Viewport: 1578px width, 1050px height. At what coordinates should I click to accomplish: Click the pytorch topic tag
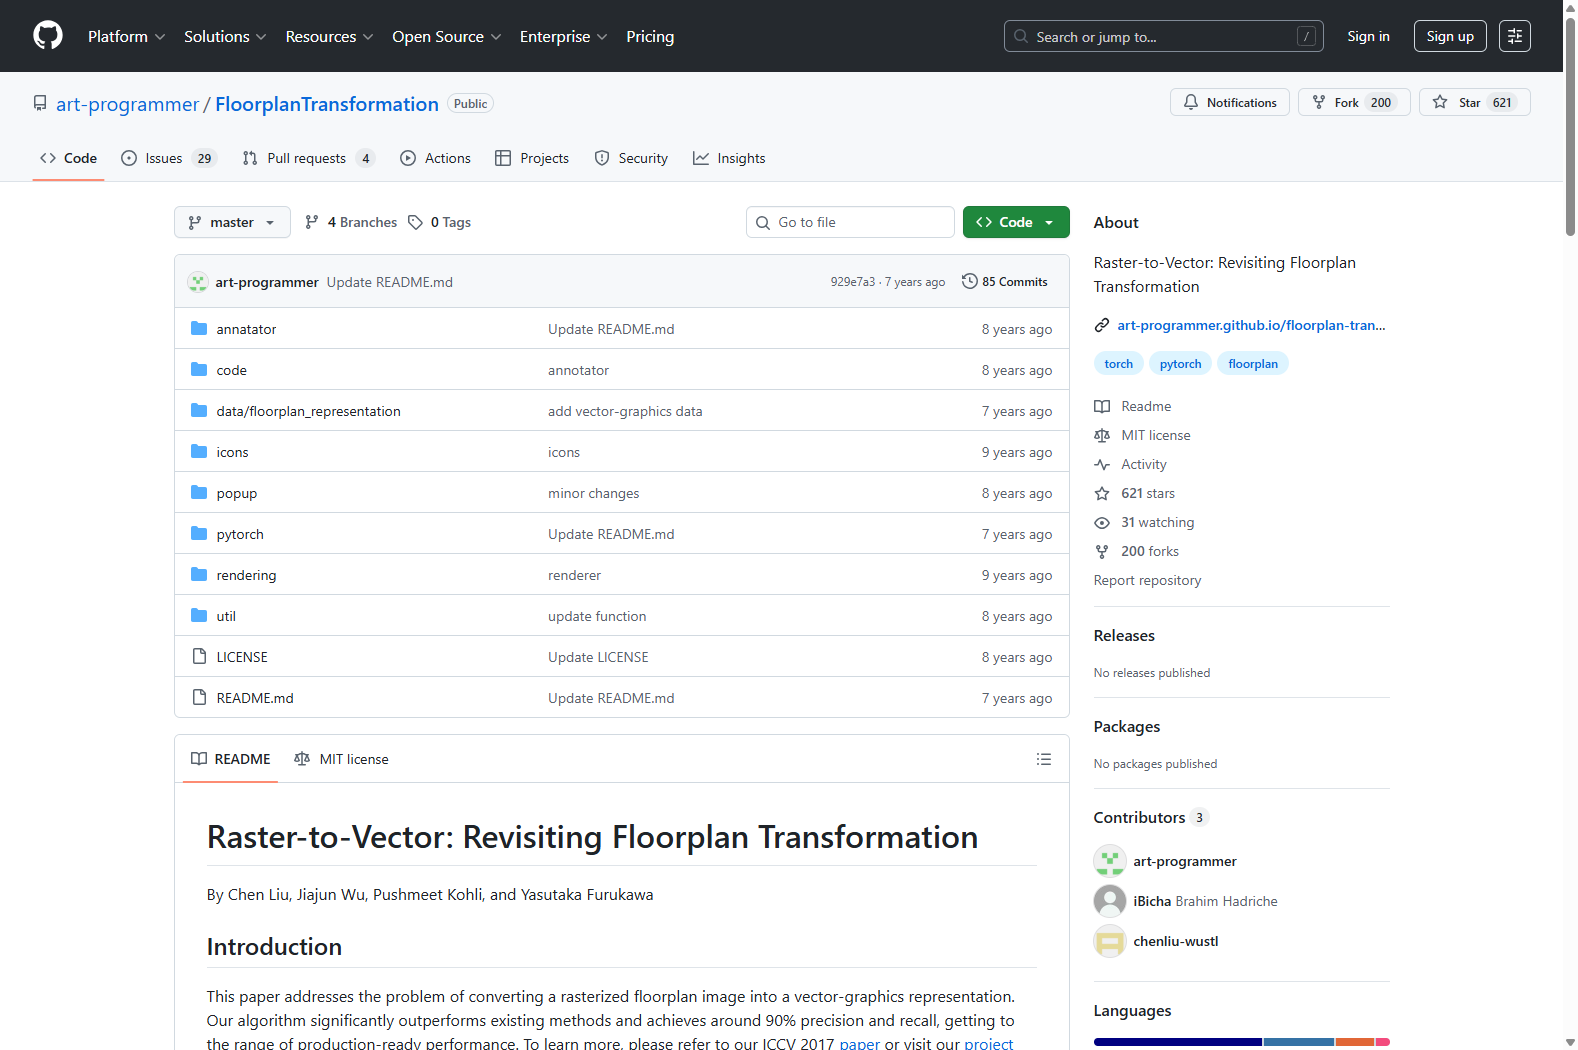coord(1180,364)
